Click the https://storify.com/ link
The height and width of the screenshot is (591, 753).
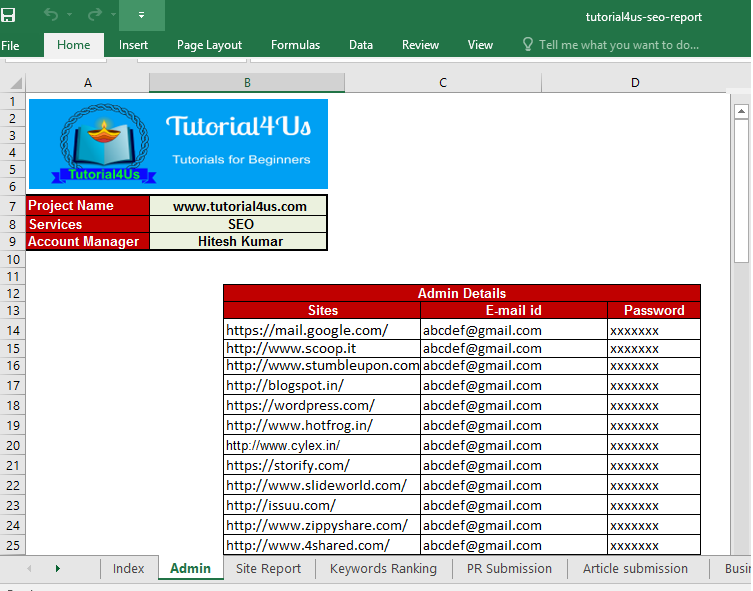[288, 465]
